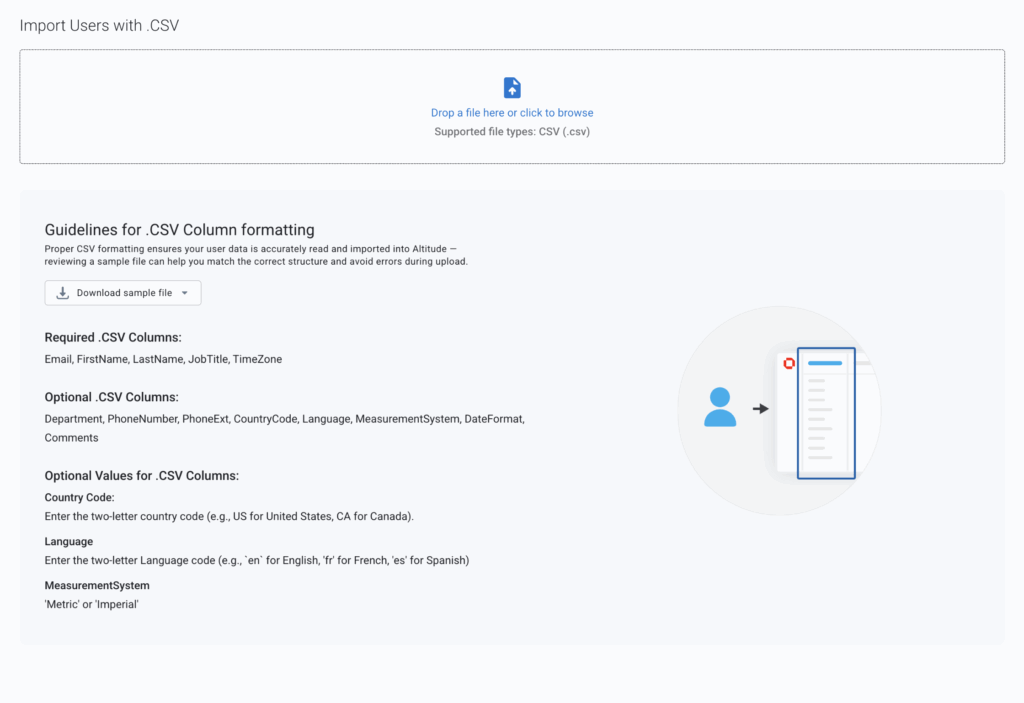Image resolution: width=1024 pixels, height=703 pixels.
Task: Expand the Download sample file dropdown arrow
Action: click(x=185, y=293)
